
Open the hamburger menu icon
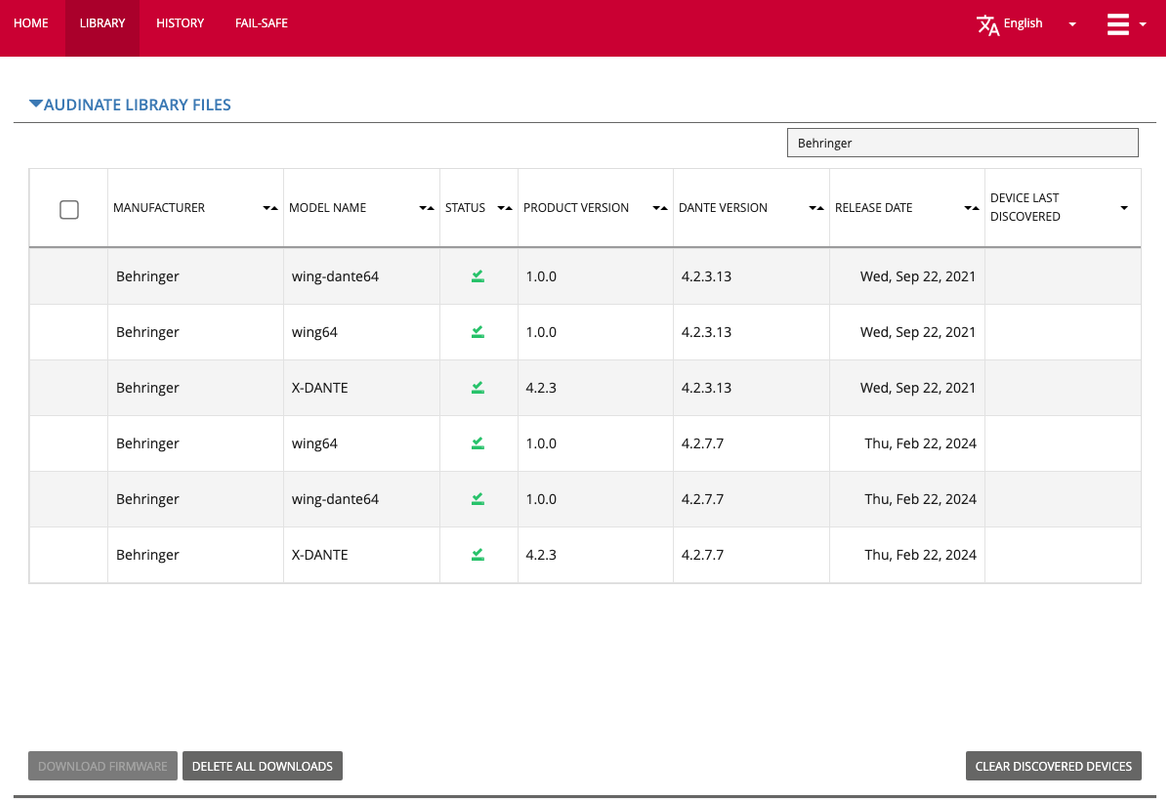click(x=1118, y=24)
